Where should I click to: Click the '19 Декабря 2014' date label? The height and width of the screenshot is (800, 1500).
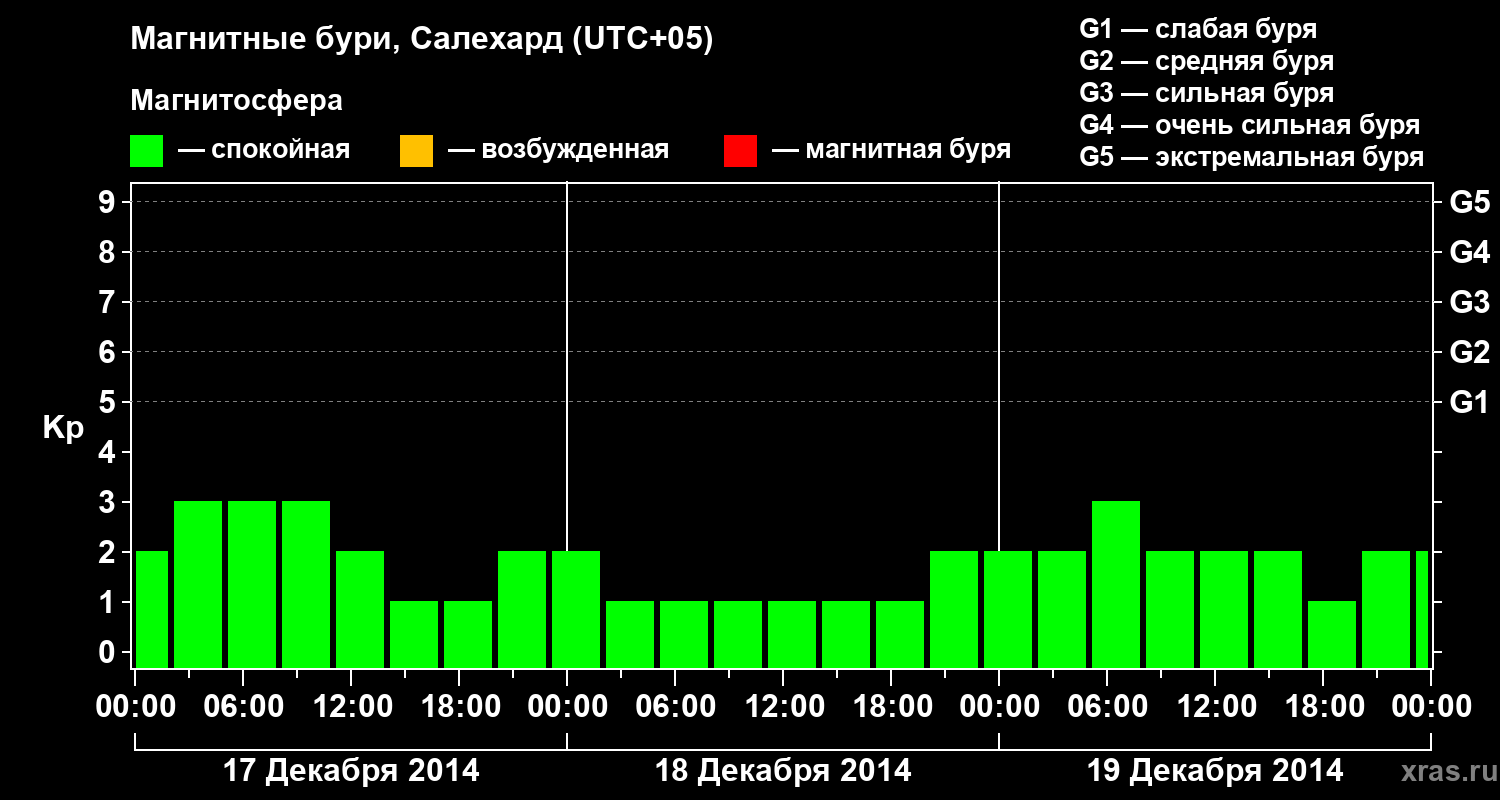click(1215, 771)
